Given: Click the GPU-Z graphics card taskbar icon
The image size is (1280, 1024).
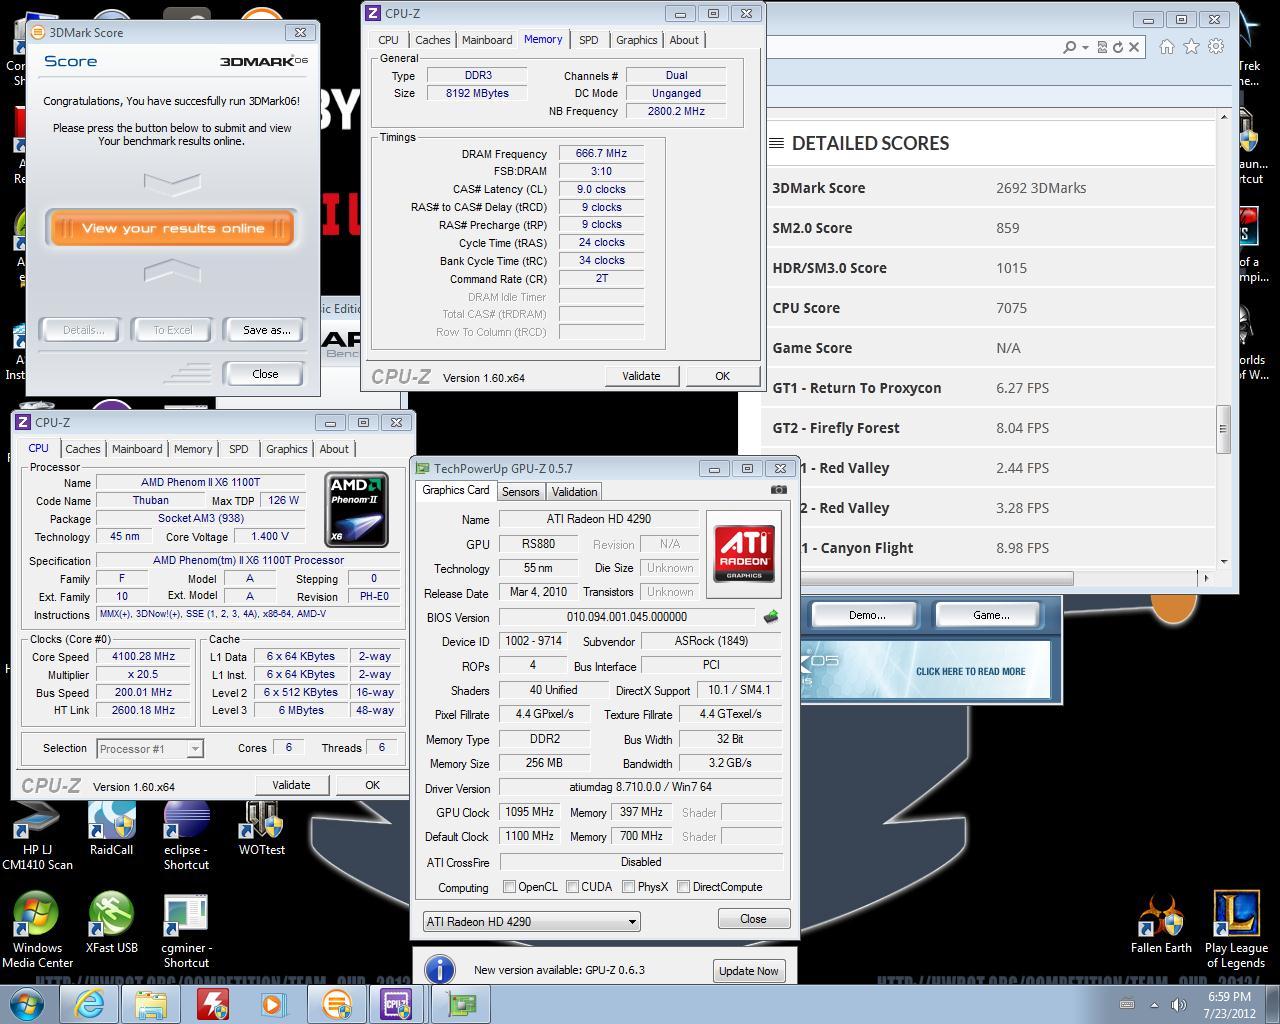Looking at the screenshot, I should [x=460, y=1004].
